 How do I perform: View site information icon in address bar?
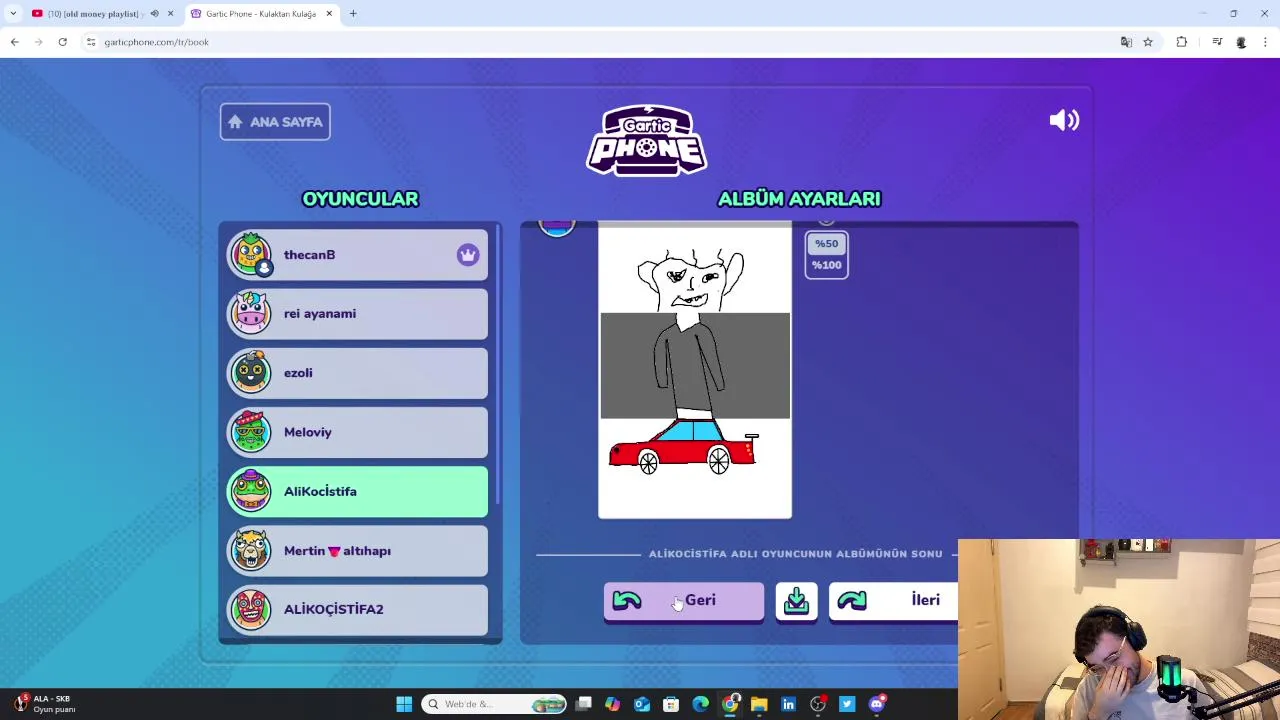tap(91, 42)
